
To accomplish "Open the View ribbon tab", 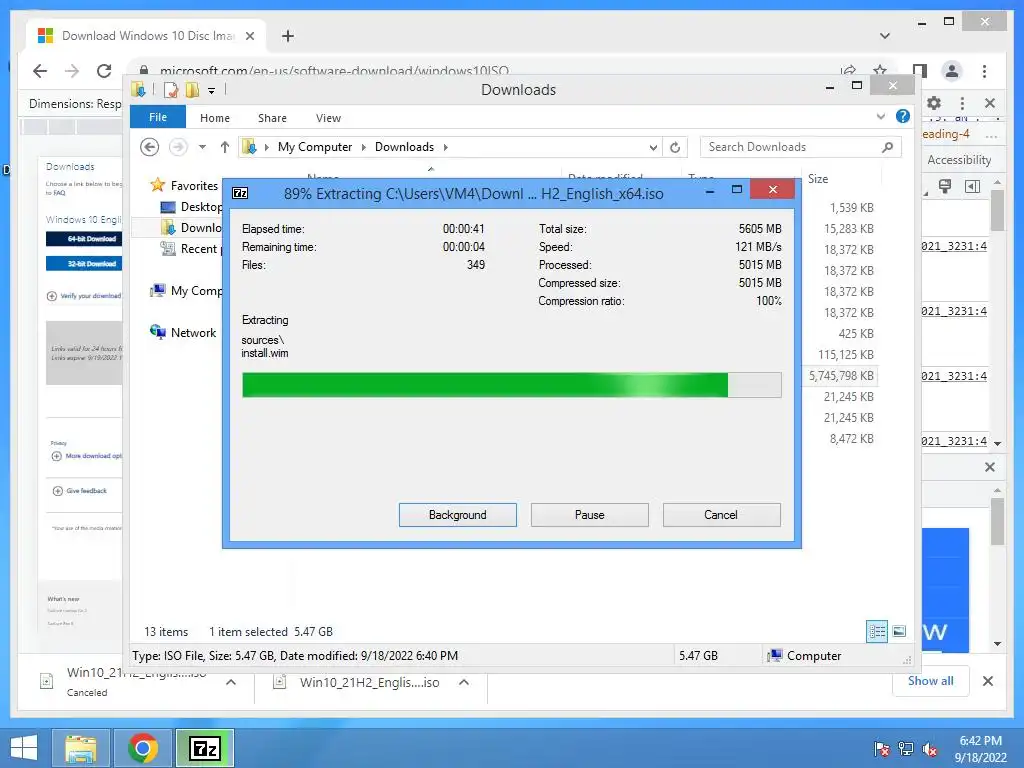I will pos(328,118).
